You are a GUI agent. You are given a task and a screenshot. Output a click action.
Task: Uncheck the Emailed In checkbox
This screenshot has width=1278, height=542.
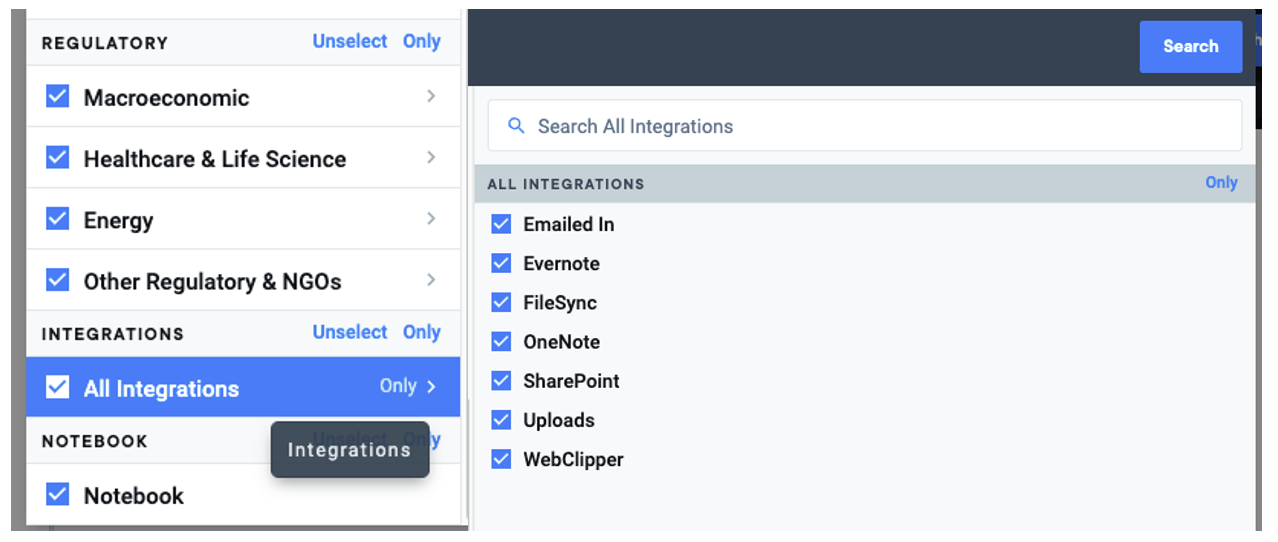click(501, 224)
